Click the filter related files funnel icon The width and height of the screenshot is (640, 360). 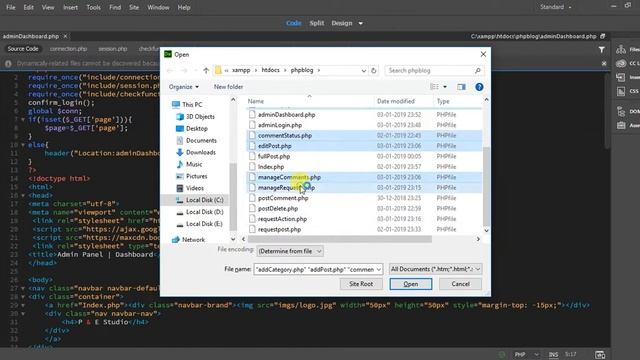coord(602,49)
